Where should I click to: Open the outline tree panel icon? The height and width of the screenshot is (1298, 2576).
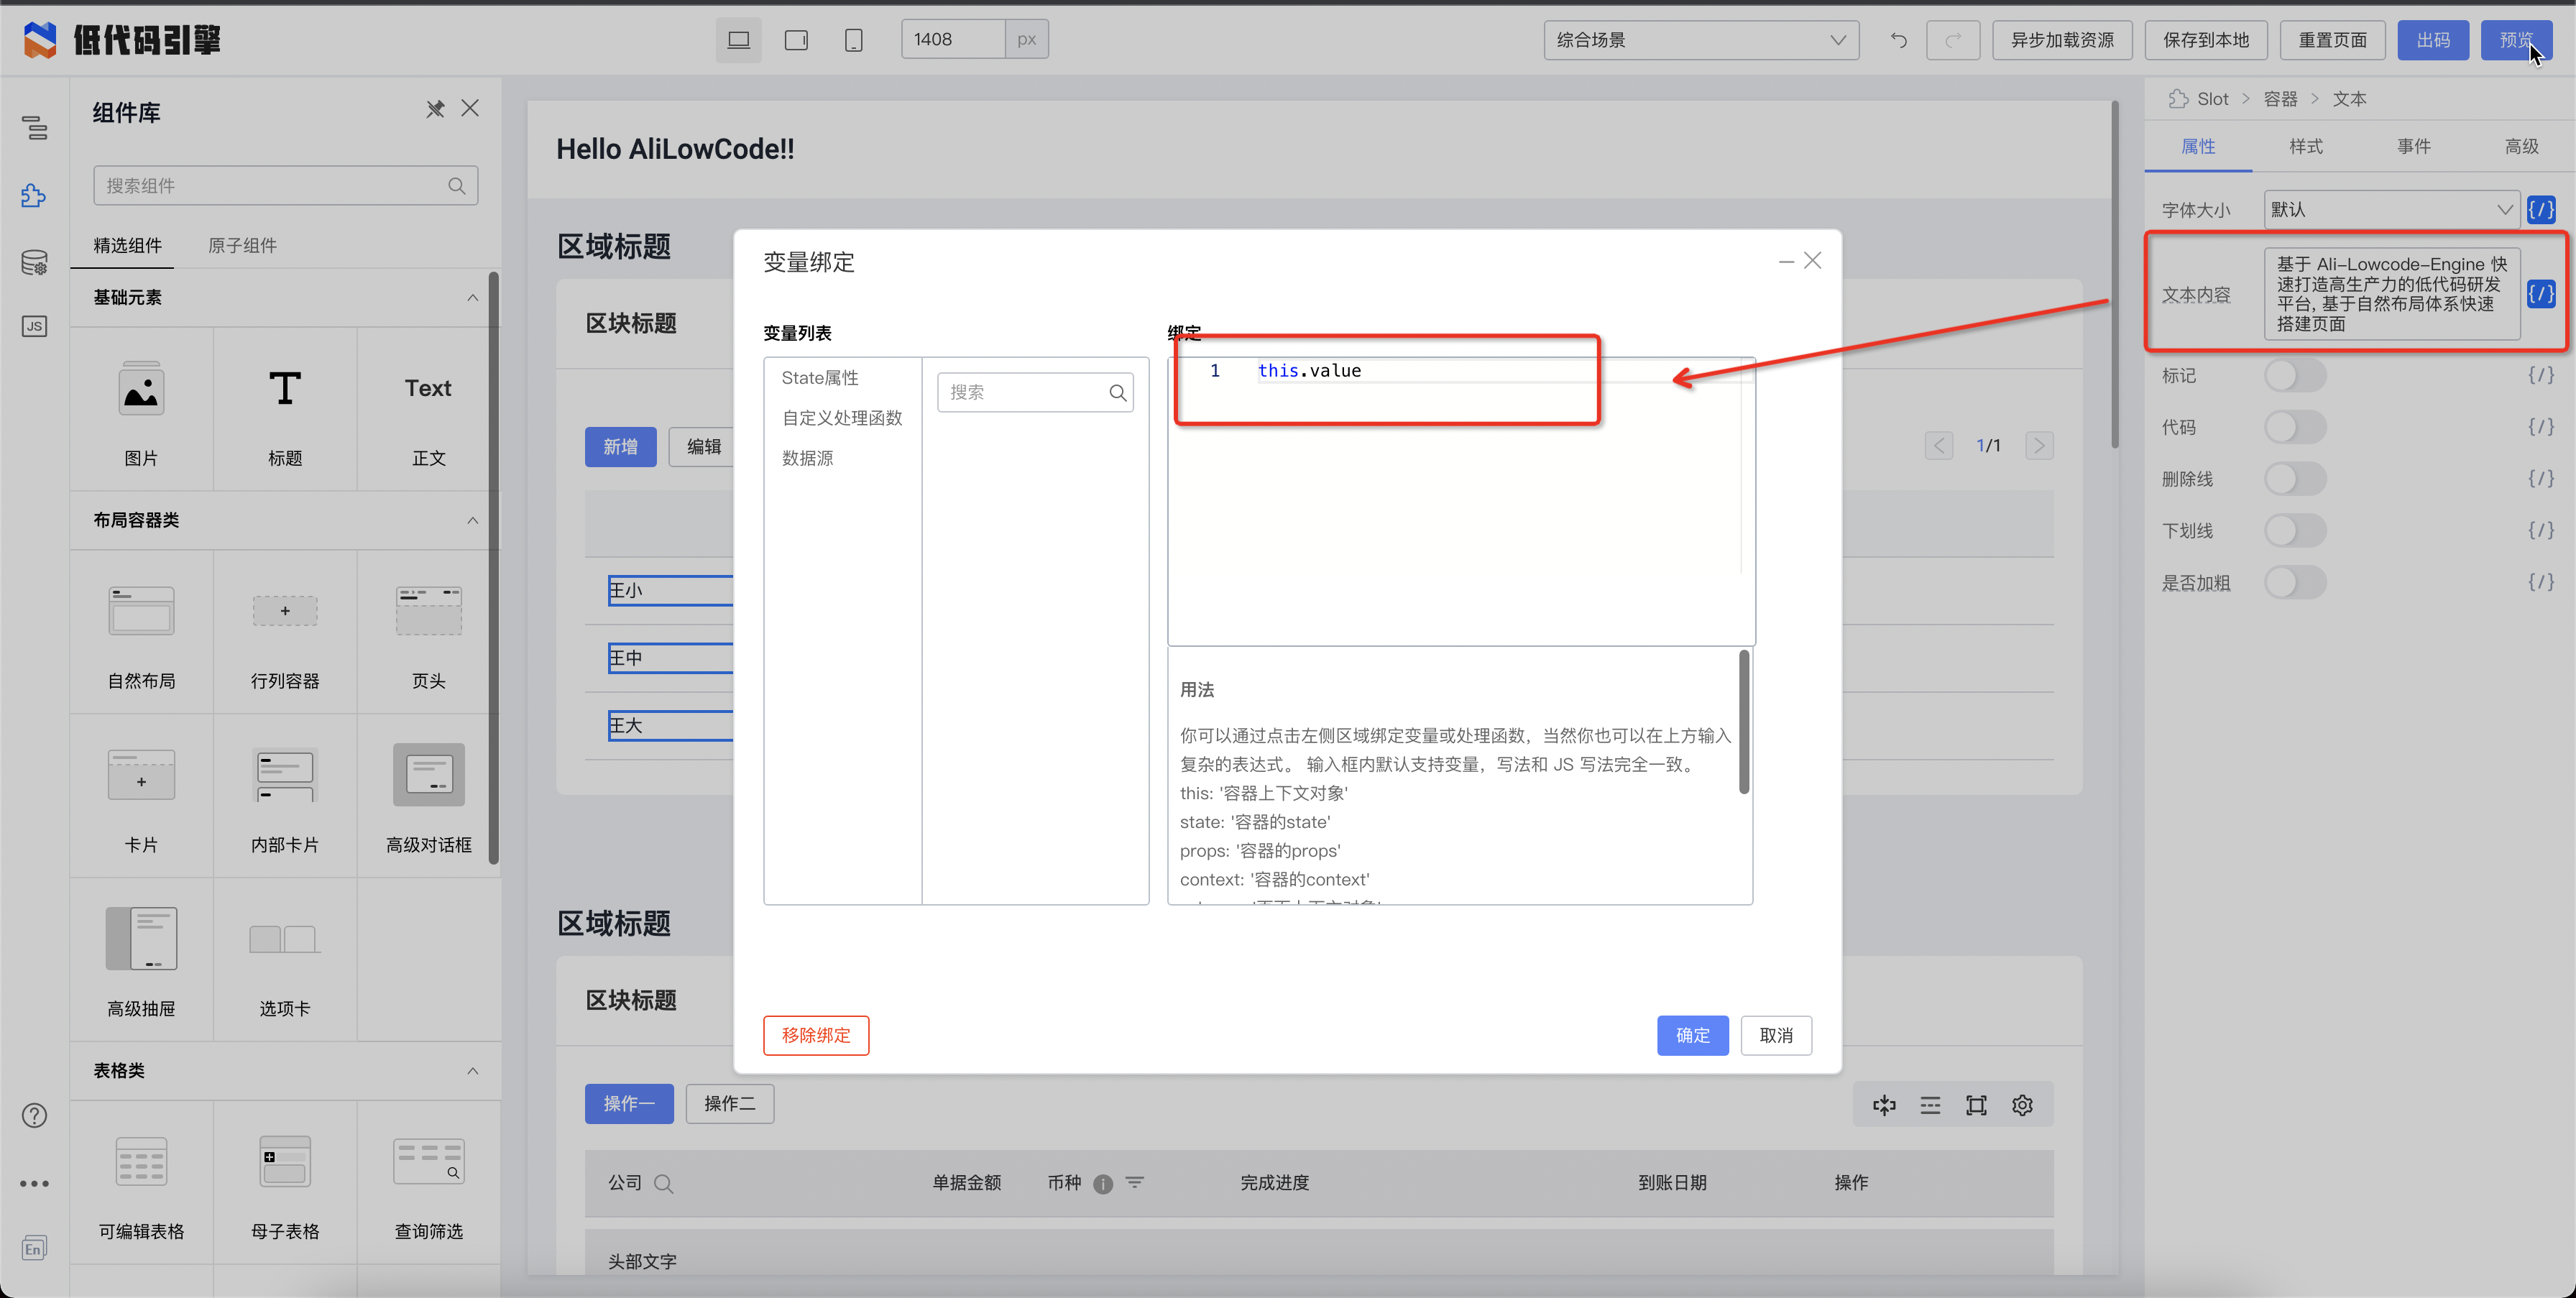35,128
